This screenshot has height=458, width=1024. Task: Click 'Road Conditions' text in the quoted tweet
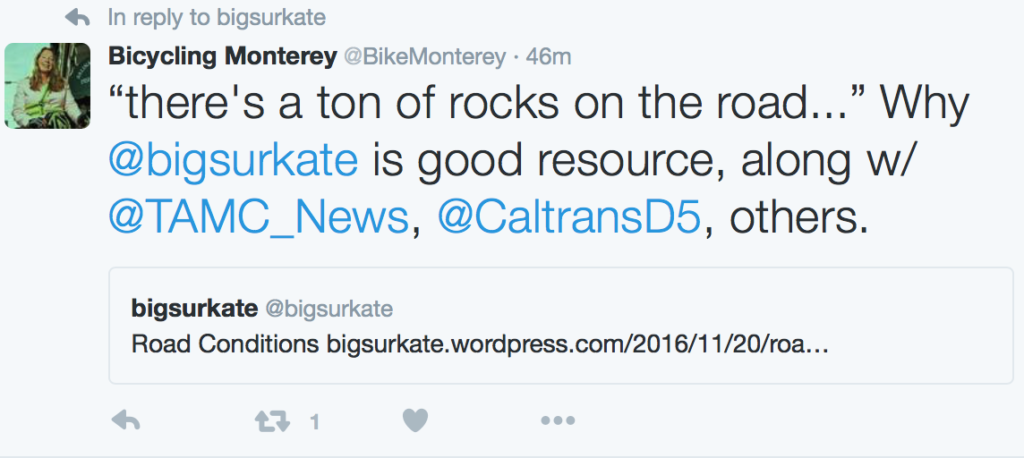tap(225, 344)
